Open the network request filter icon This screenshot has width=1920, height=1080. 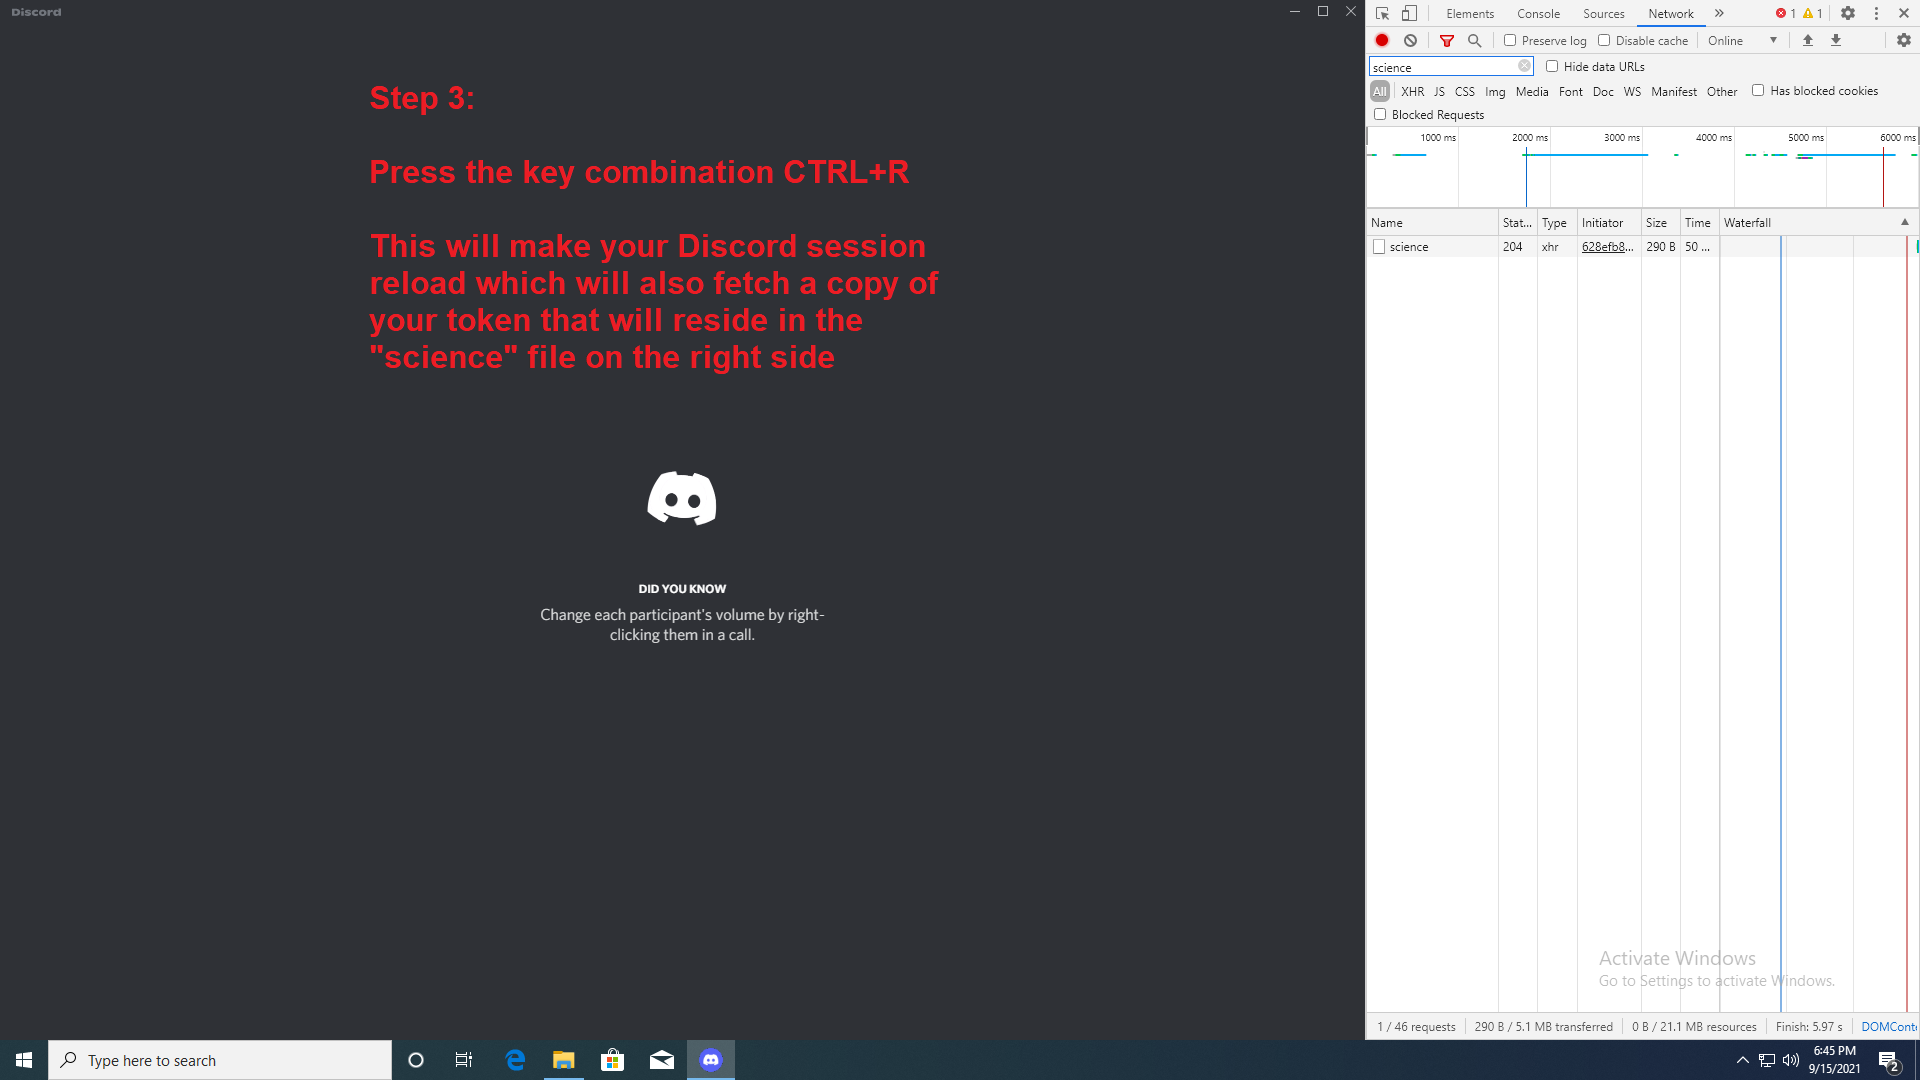[1447, 40]
